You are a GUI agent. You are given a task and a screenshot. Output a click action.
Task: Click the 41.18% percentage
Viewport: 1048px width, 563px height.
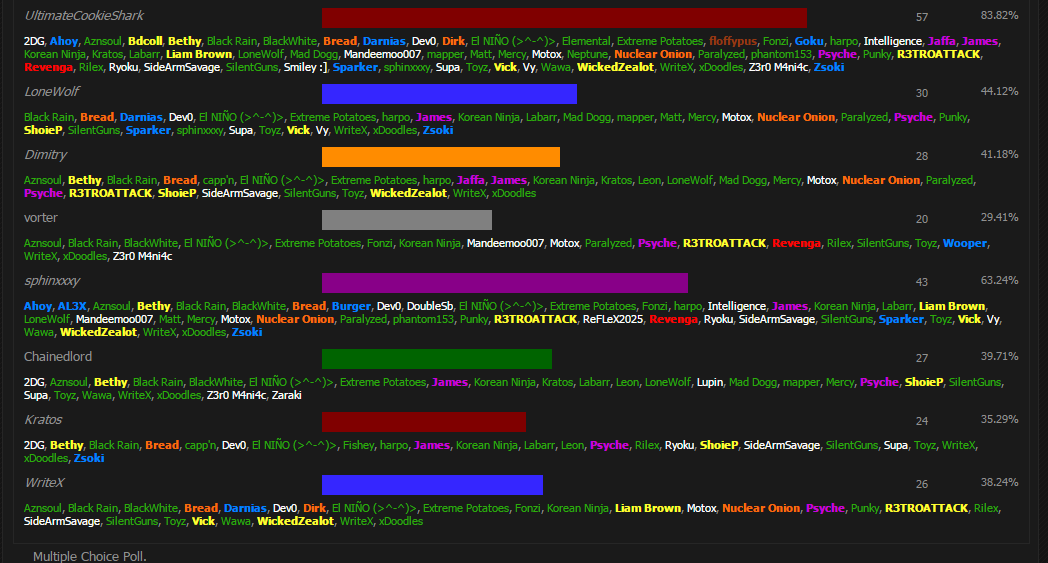click(999, 154)
